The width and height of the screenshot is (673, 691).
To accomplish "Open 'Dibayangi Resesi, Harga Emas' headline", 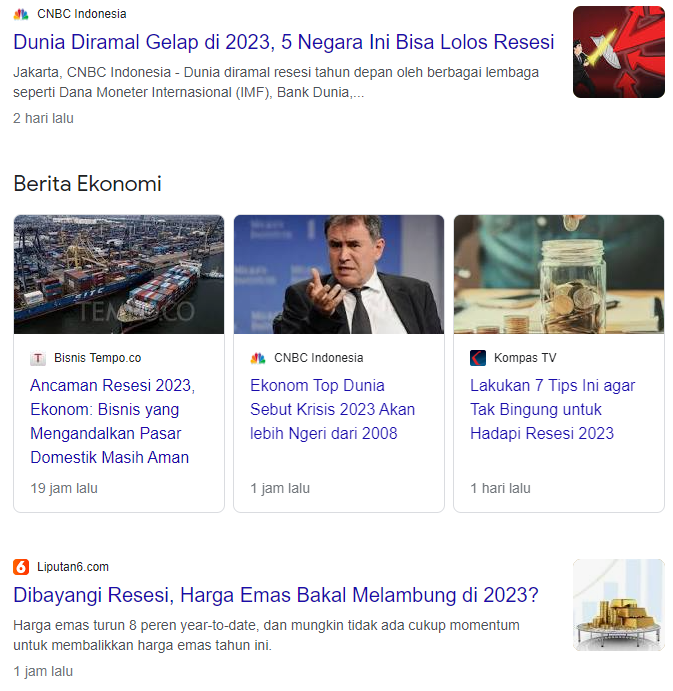I will (x=276, y=595).
